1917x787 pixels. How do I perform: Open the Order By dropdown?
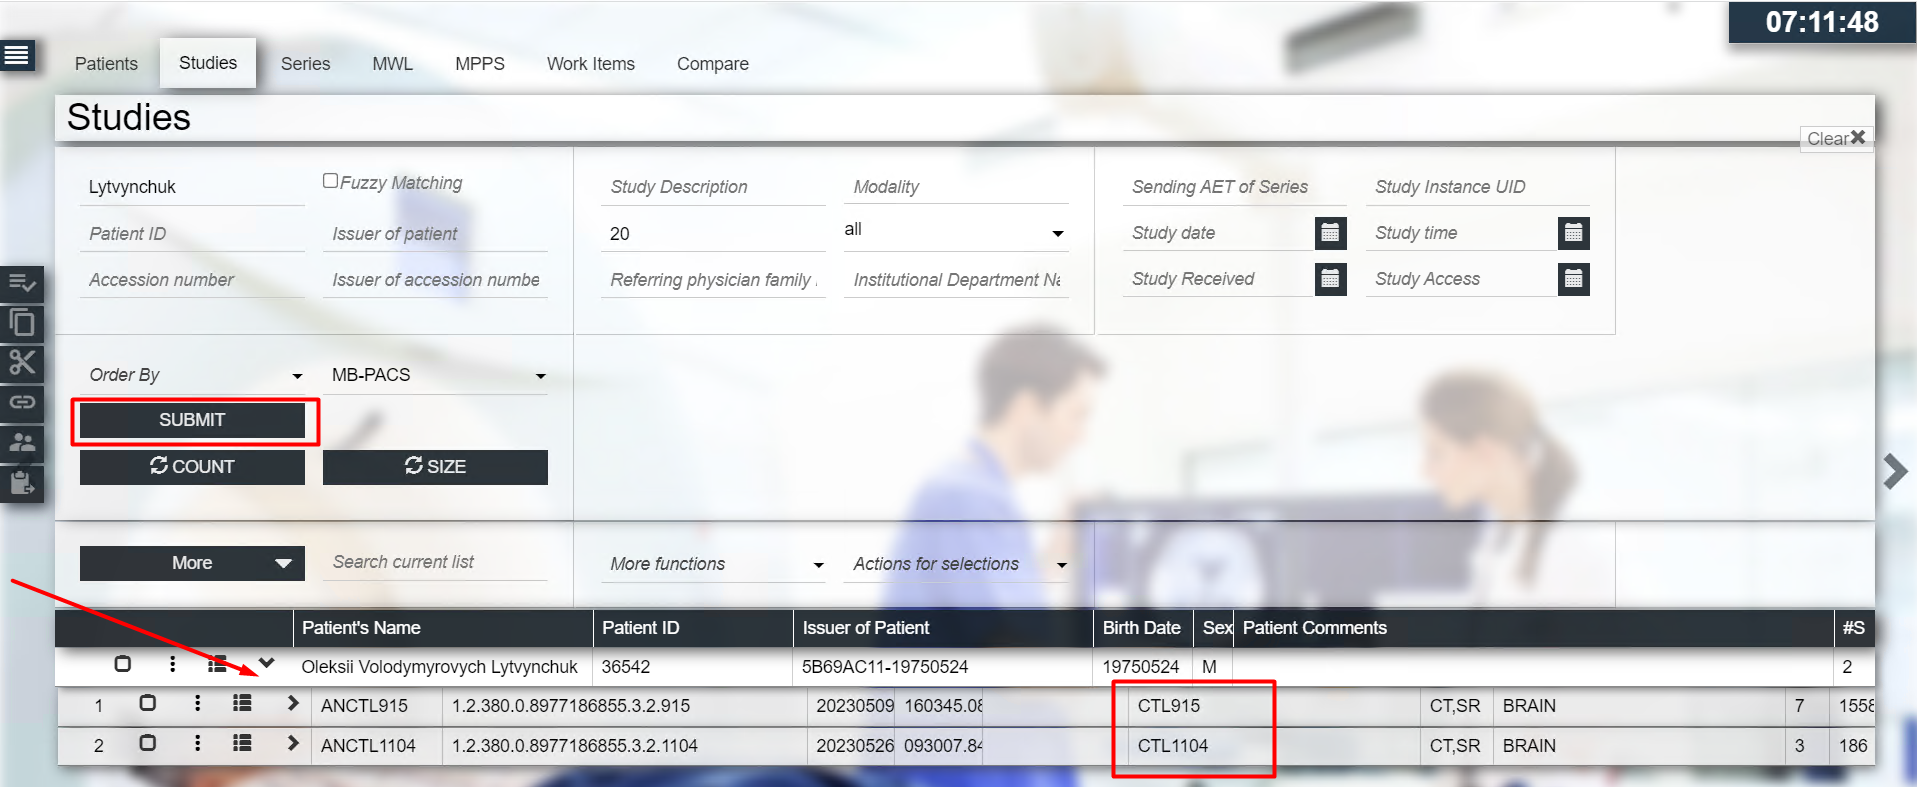coord(194,375)
